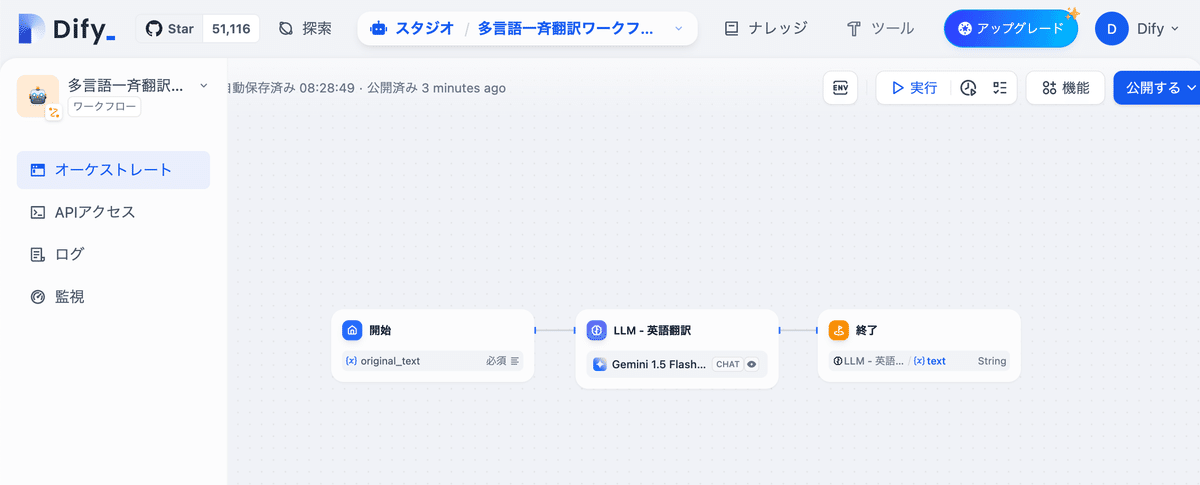Select the 開始 start node

pos(433,345)
